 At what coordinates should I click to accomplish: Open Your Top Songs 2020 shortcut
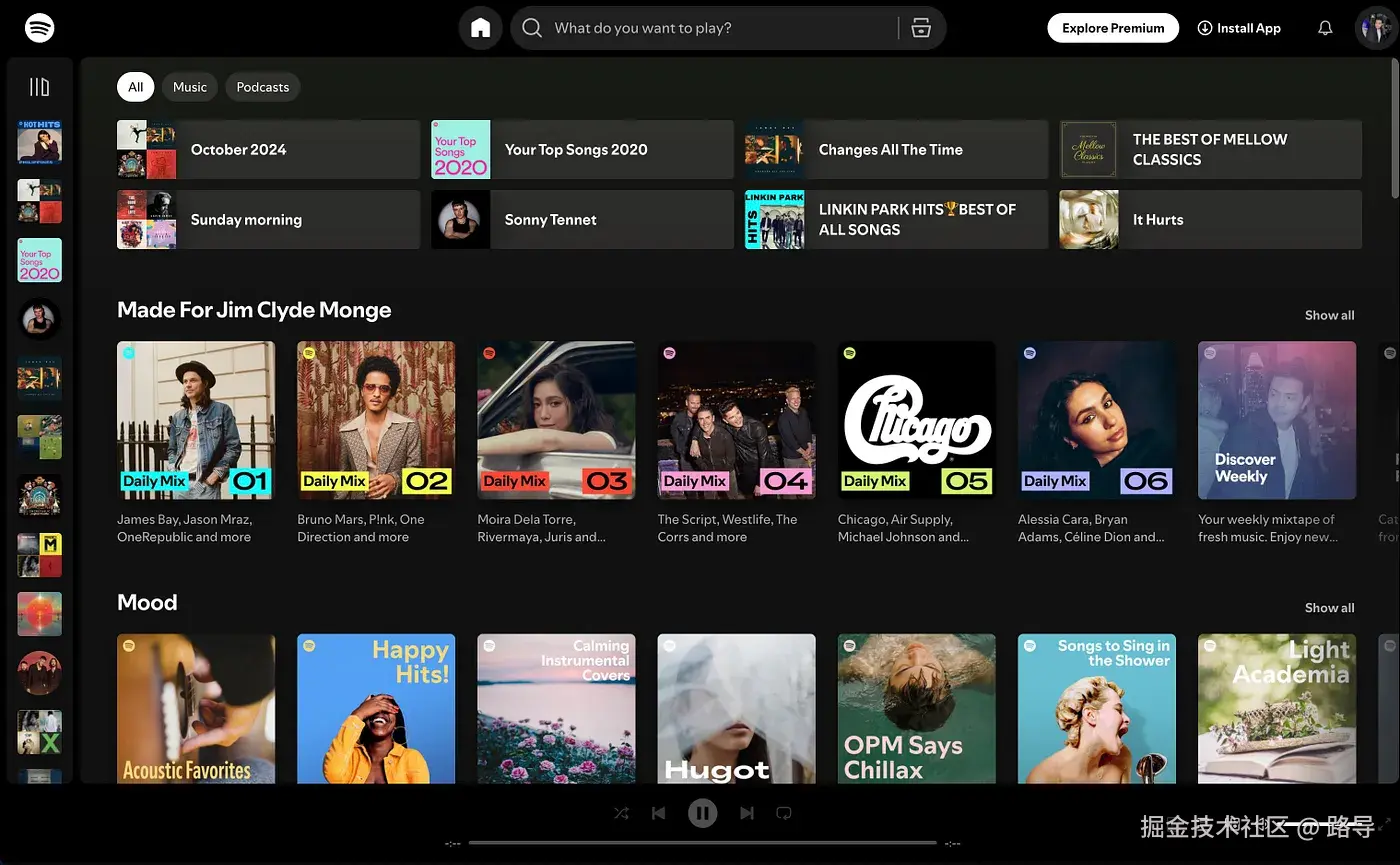click(582, 150)
